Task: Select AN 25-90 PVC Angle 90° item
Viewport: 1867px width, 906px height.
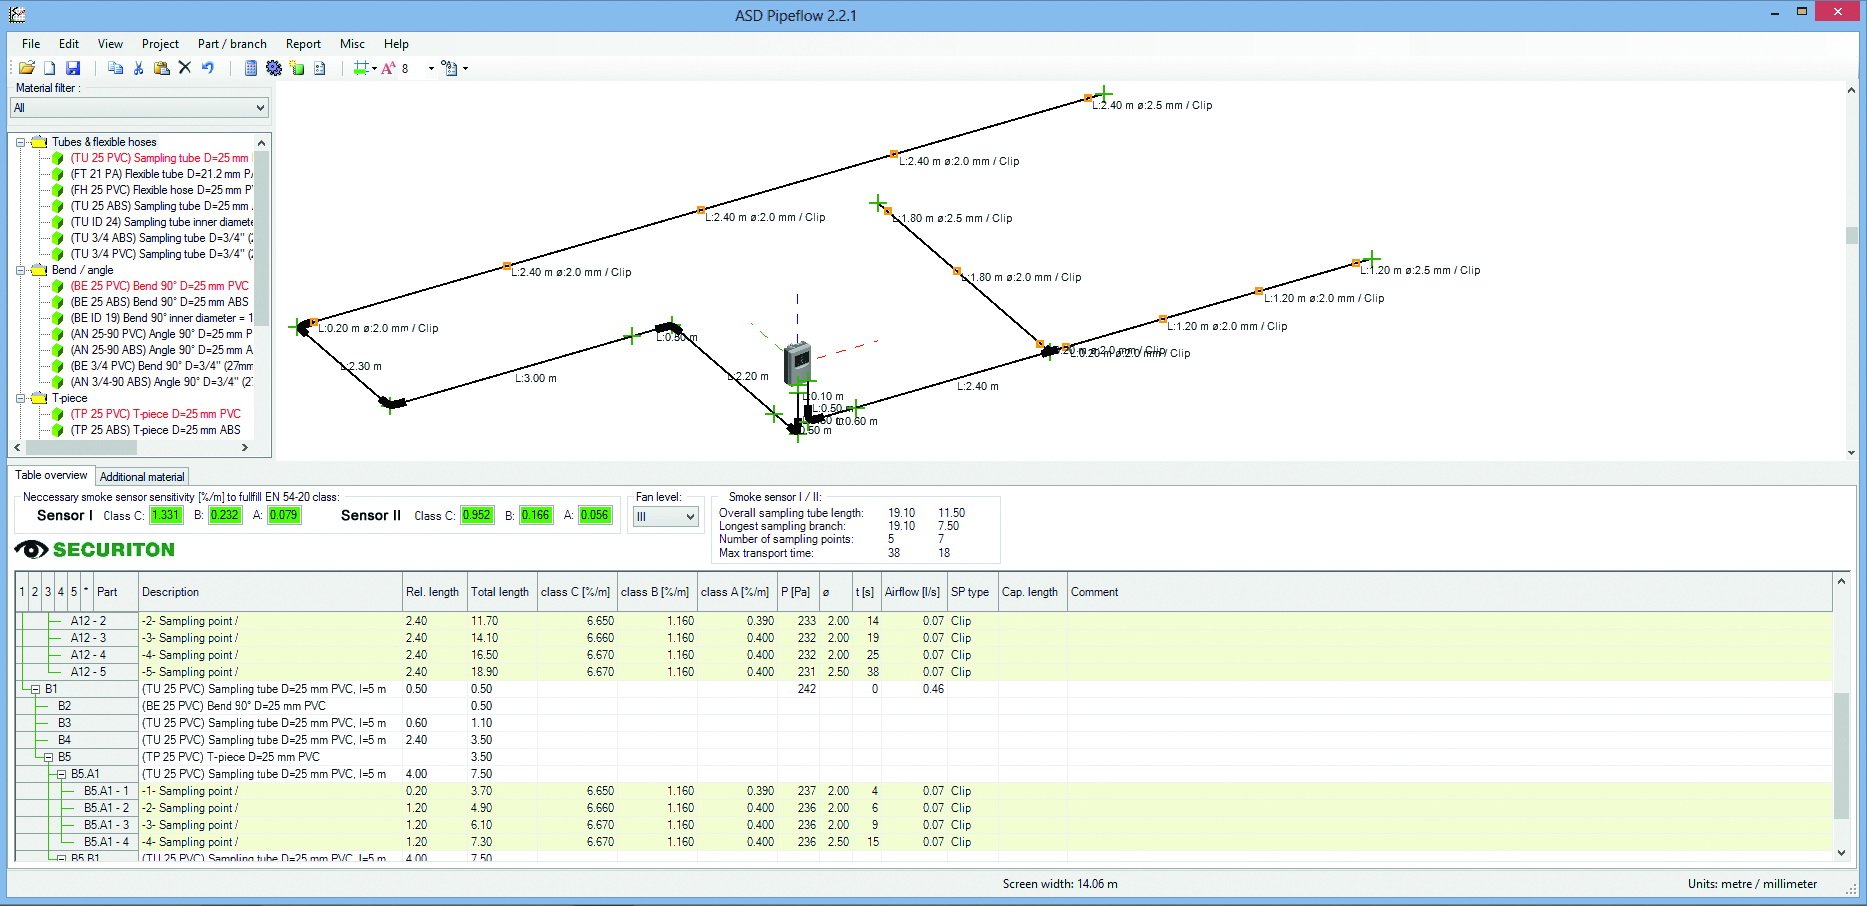Action: pyautogui.click(x=161, y=334)
